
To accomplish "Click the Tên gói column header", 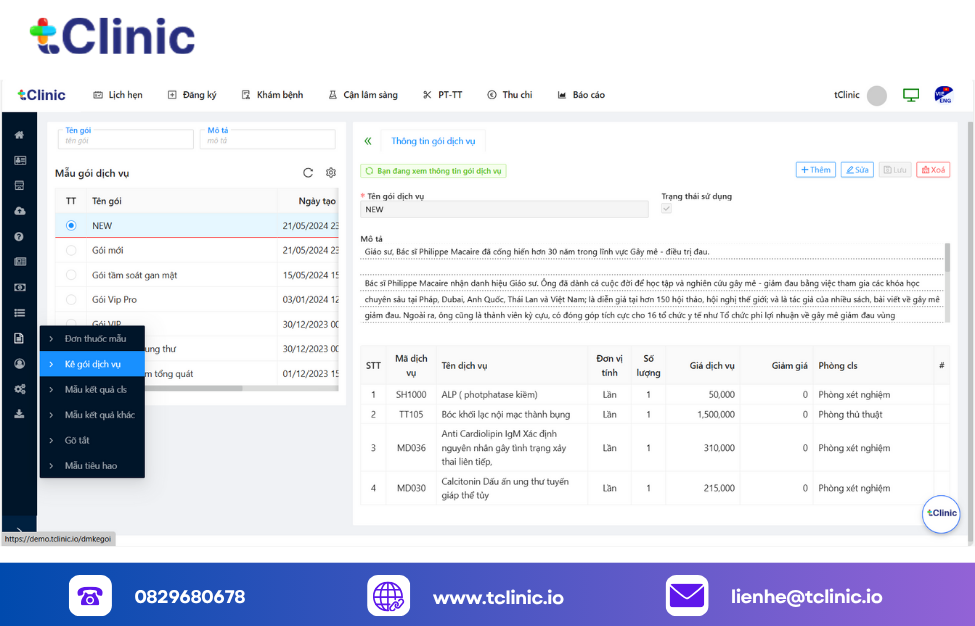I will pyautogui.click(x=107, y=201).
